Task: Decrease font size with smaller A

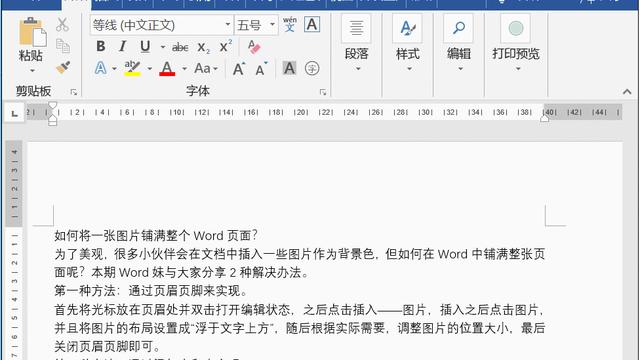Action: [261, 69]
